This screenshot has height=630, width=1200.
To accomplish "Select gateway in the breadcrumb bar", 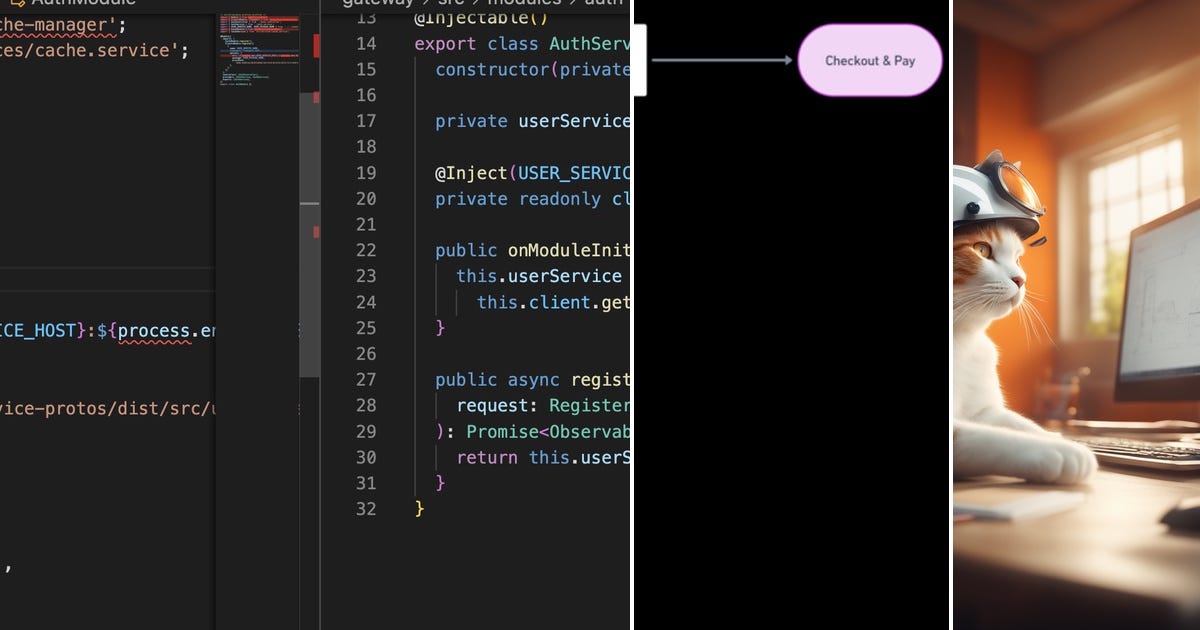I will pyautogui.click(x=378, y=2).
